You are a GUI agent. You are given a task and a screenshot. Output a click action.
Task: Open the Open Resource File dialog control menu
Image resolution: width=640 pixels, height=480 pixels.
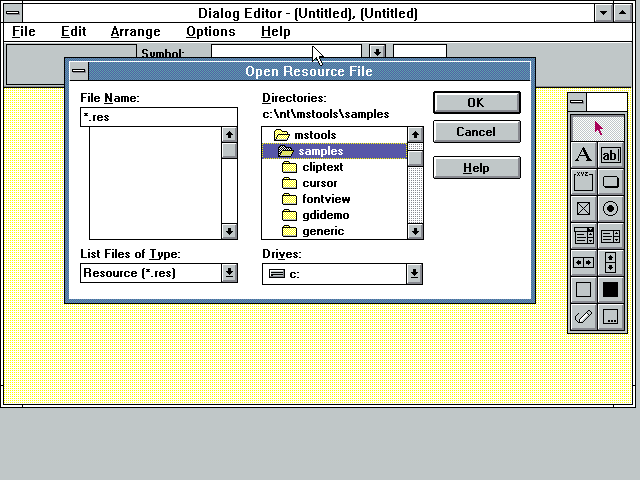[79, 71]
